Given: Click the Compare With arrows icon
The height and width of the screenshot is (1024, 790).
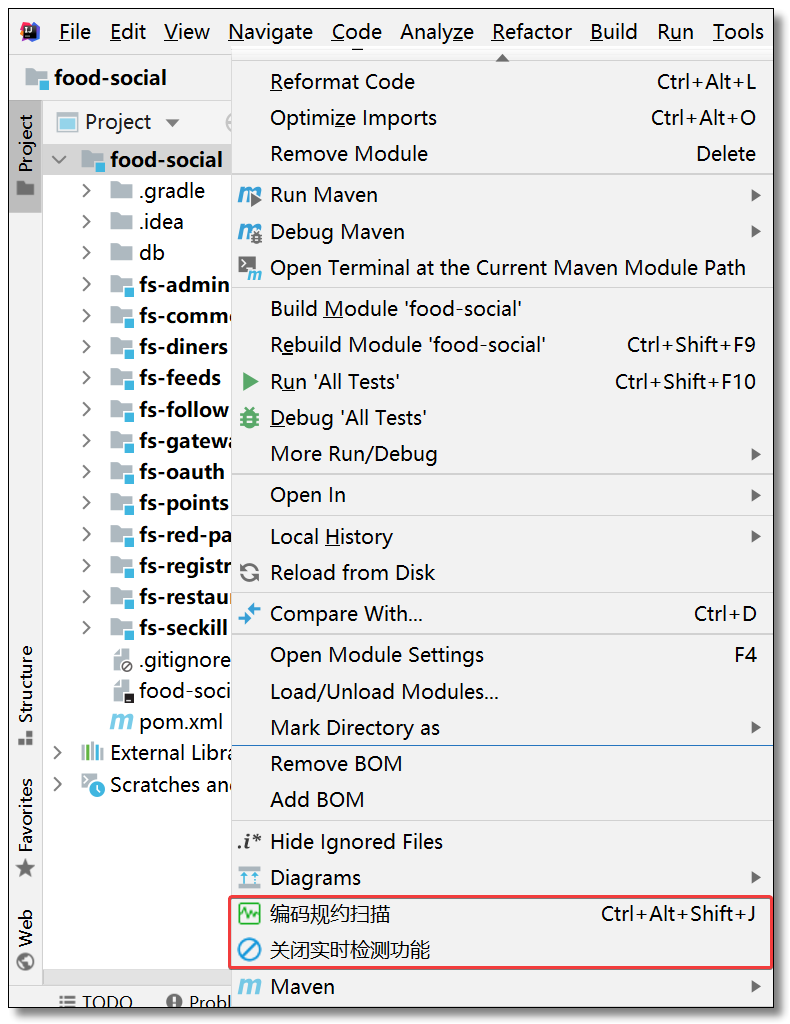Looking at the screenshot, I should coord(249,614).
